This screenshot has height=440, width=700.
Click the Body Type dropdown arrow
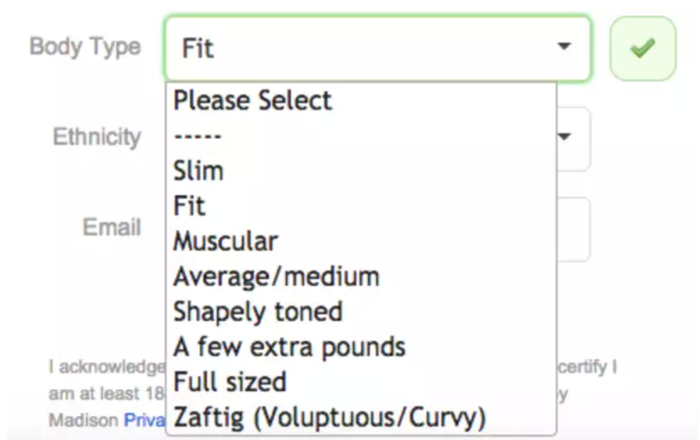[564, 47]
